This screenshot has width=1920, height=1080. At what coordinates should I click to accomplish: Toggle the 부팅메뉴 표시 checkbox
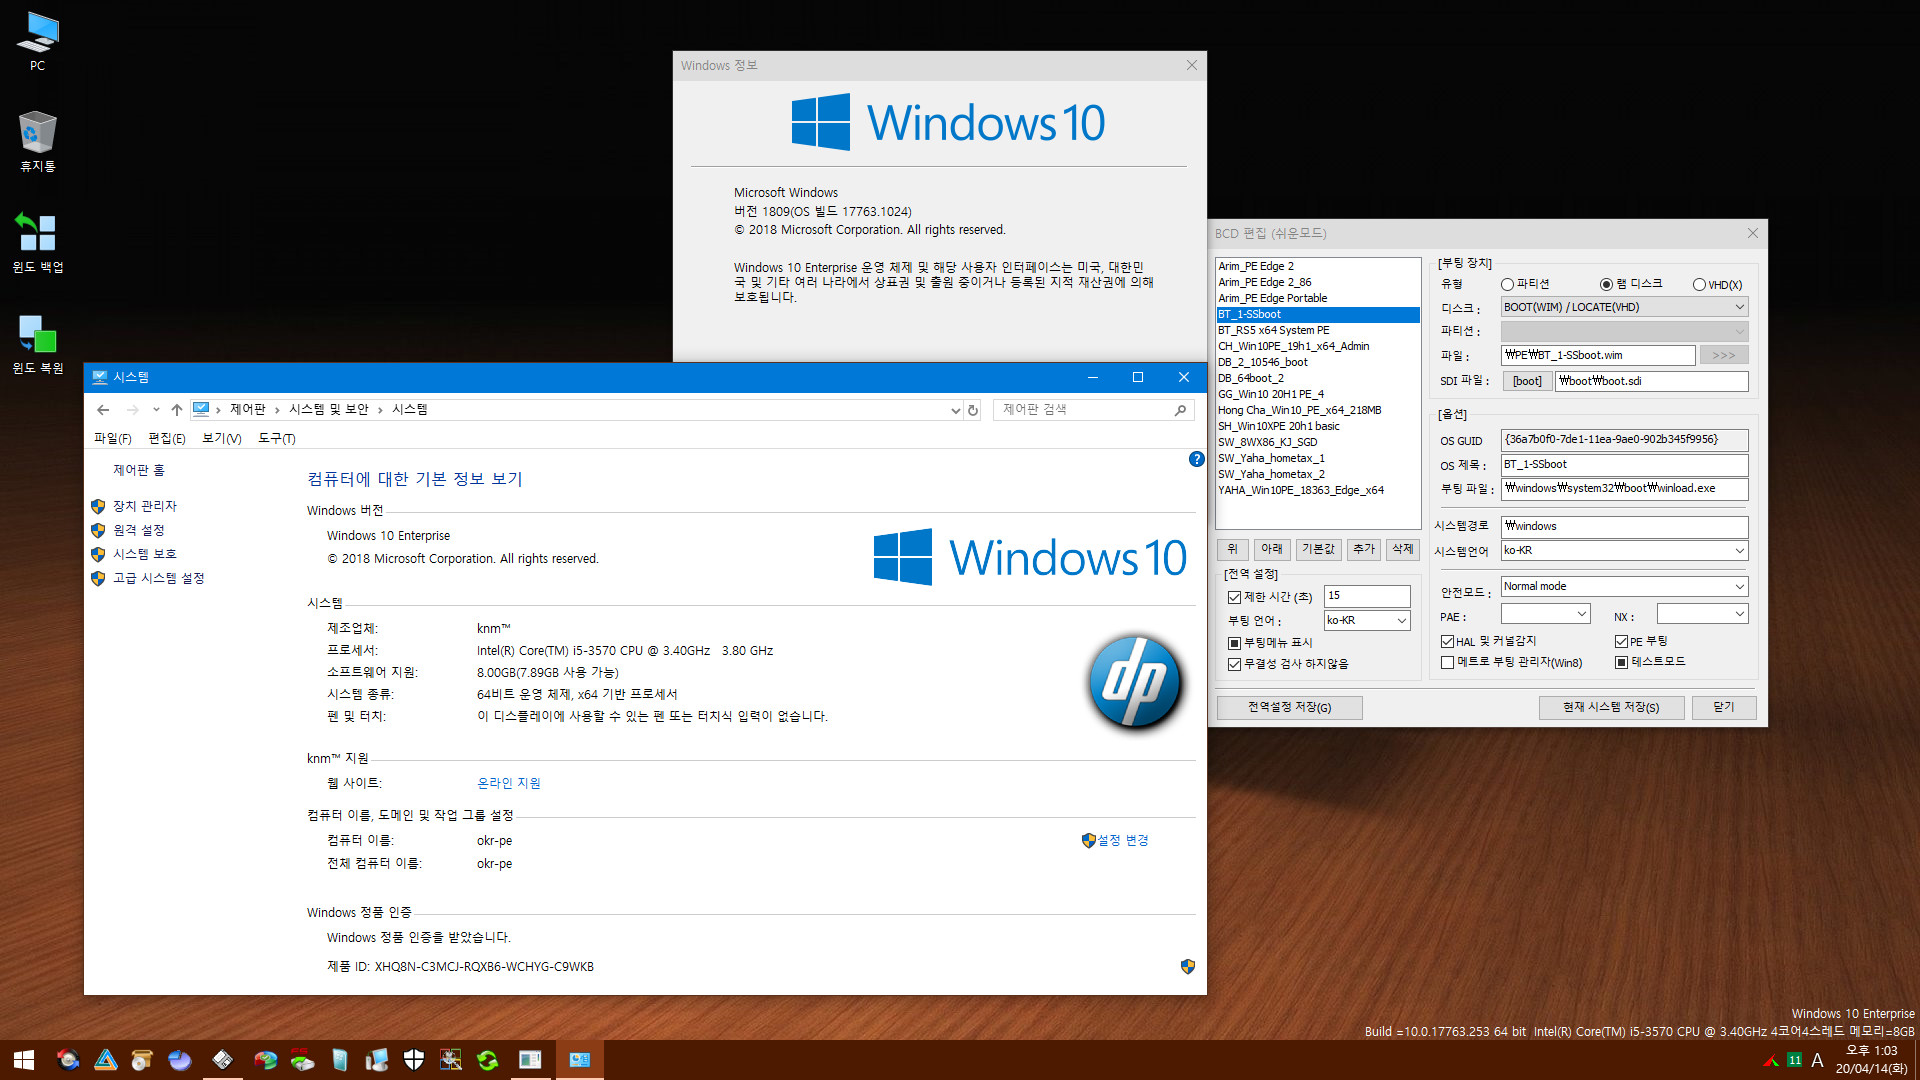pos(1234,643)
